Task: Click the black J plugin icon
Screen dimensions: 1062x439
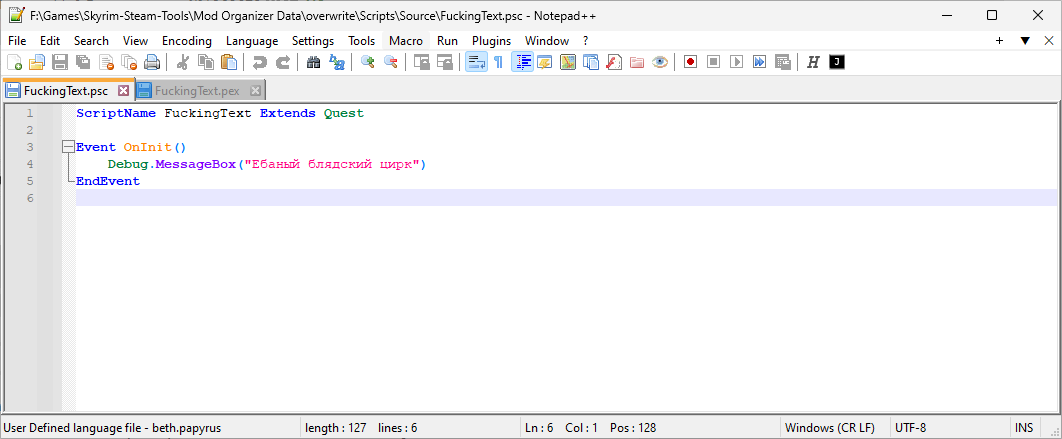Action: 837,62
